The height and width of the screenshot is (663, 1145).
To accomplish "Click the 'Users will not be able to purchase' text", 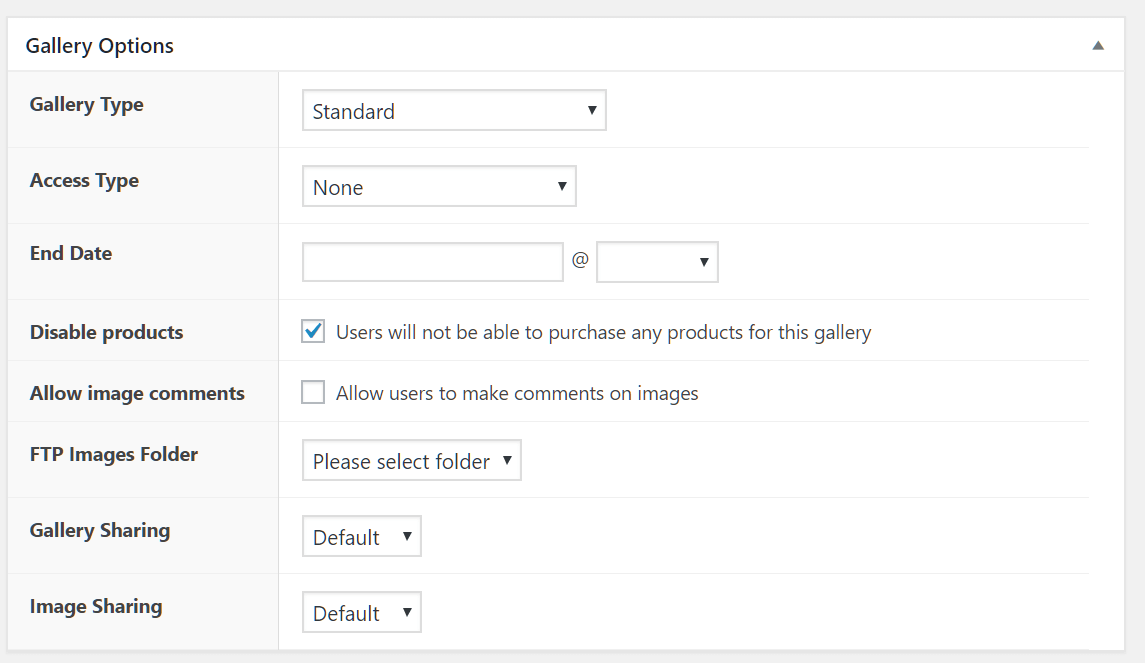I will tap(603, 332).
